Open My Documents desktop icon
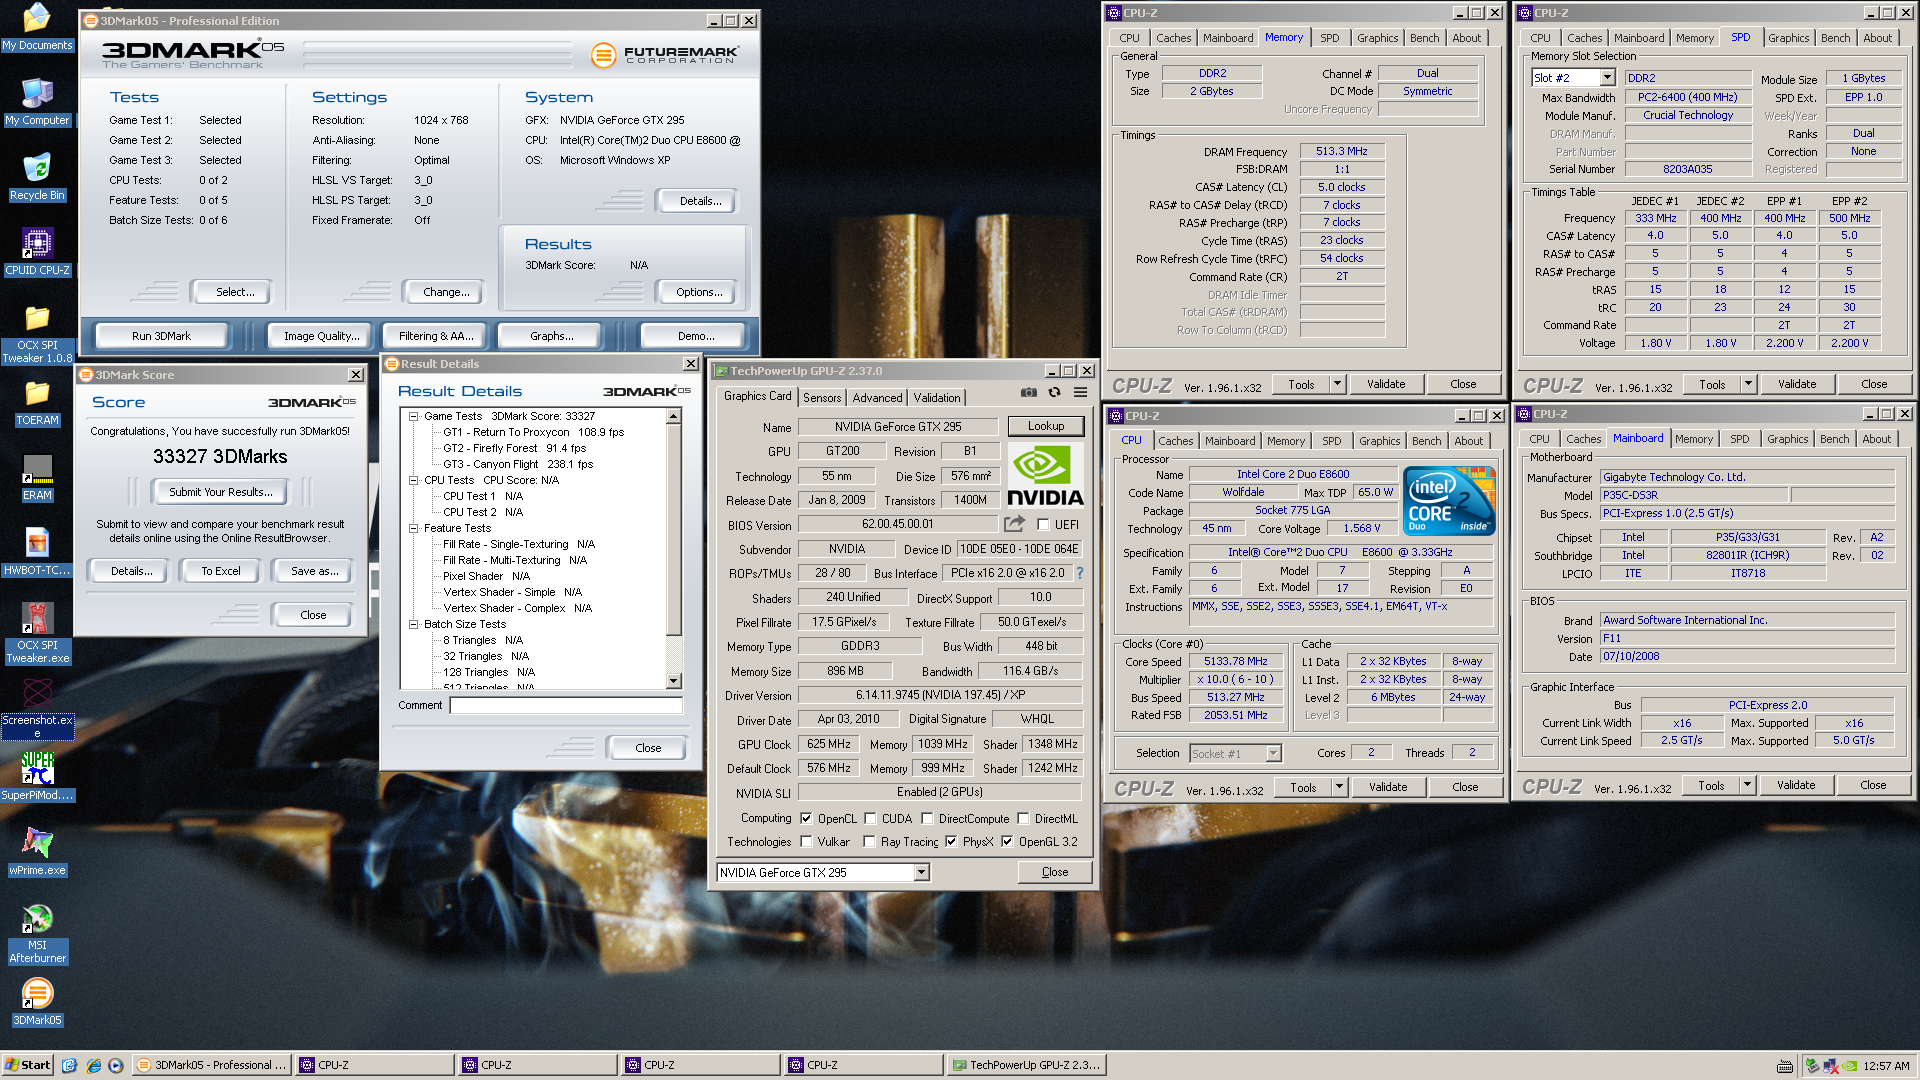 click(37, 27)
